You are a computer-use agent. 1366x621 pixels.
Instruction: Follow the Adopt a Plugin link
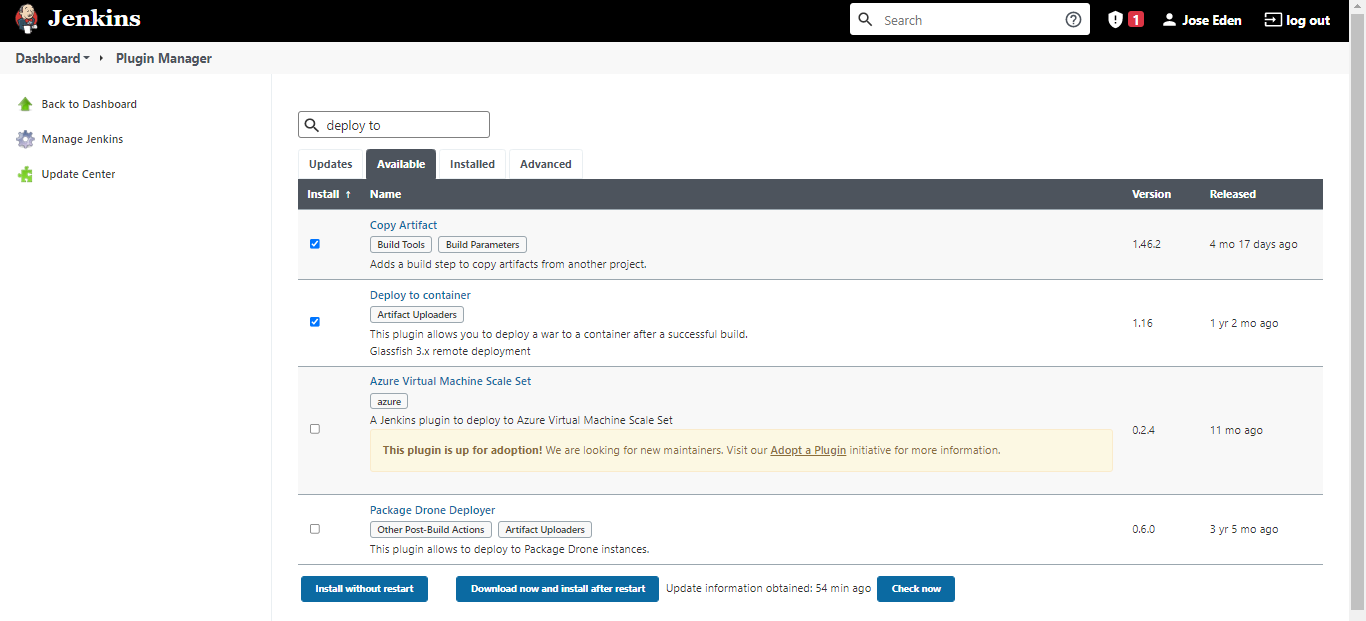point(808,450)
